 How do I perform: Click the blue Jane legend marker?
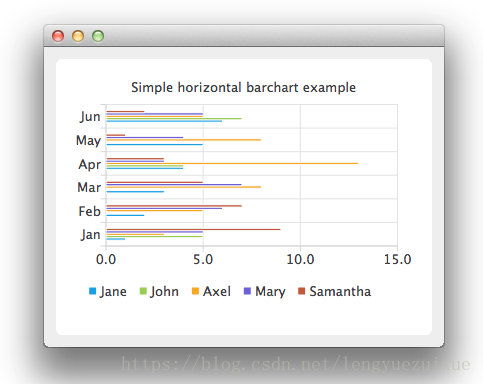(92, 291)
